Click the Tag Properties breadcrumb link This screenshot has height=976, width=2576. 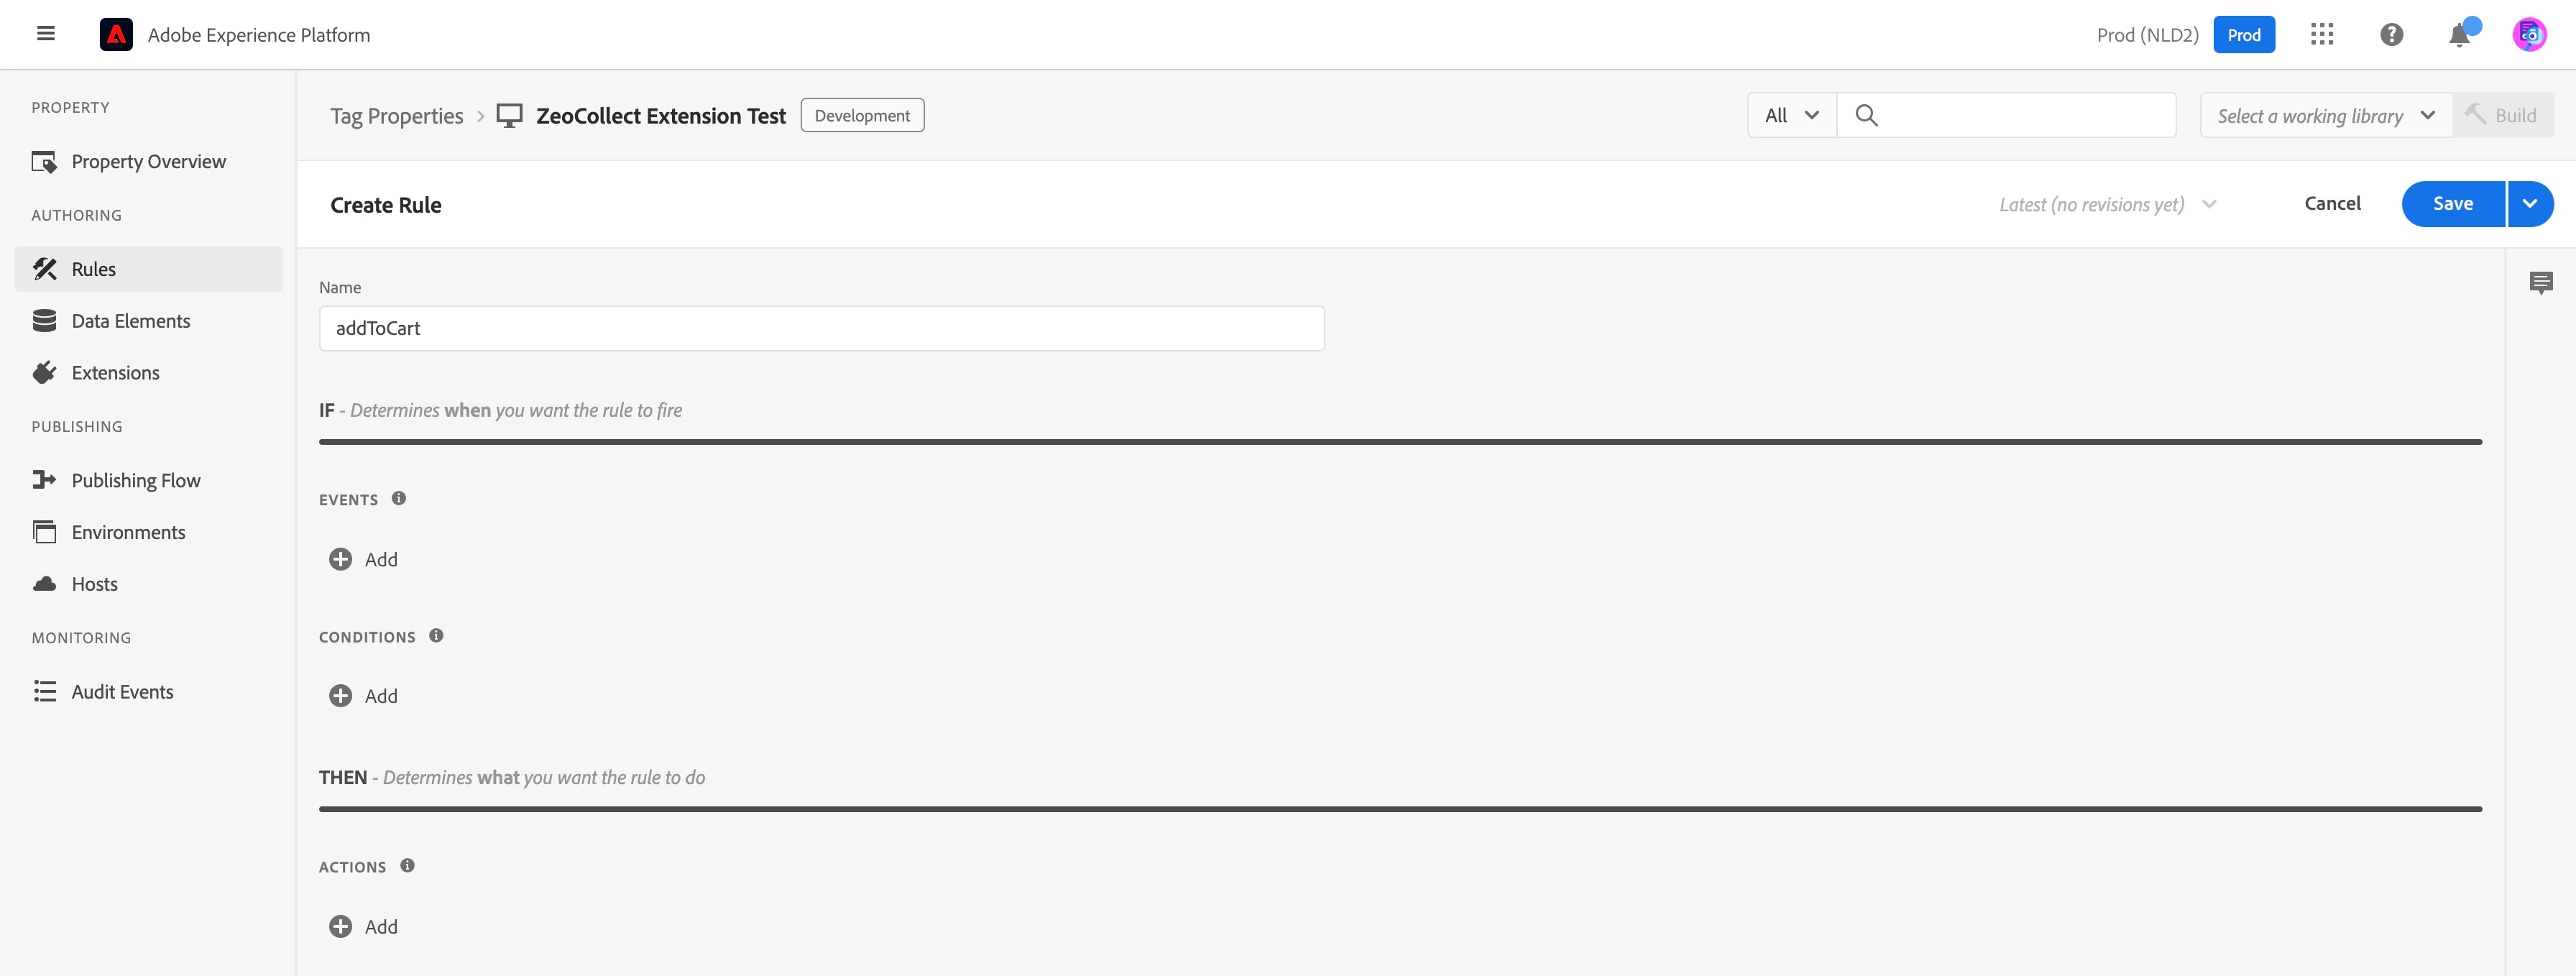pyautogui.click(x=397, y=116)
